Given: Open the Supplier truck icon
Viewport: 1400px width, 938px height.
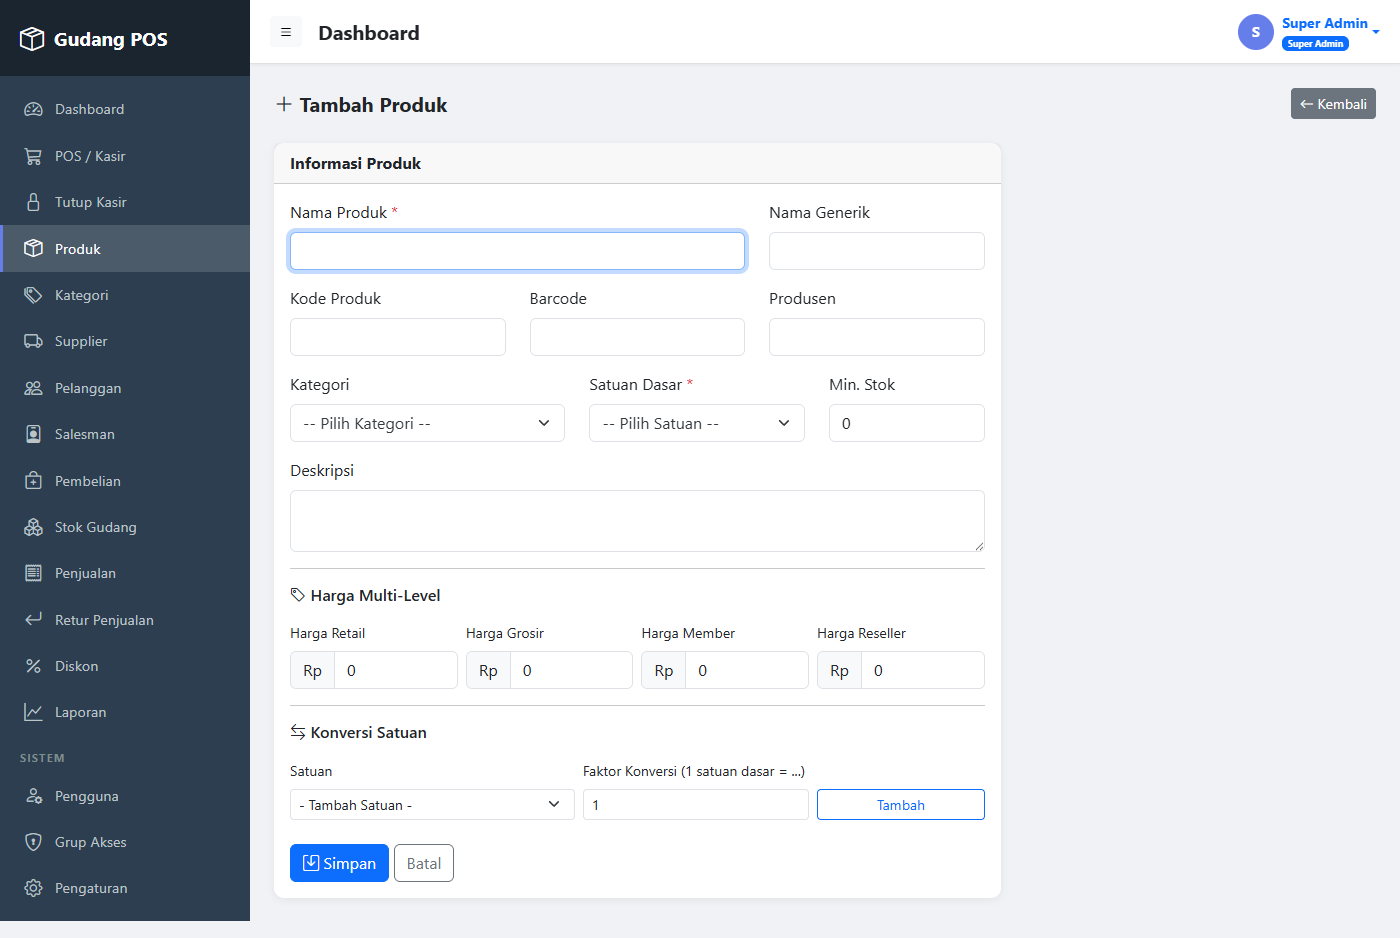Looking at the screenshot, I should (33, 341).
